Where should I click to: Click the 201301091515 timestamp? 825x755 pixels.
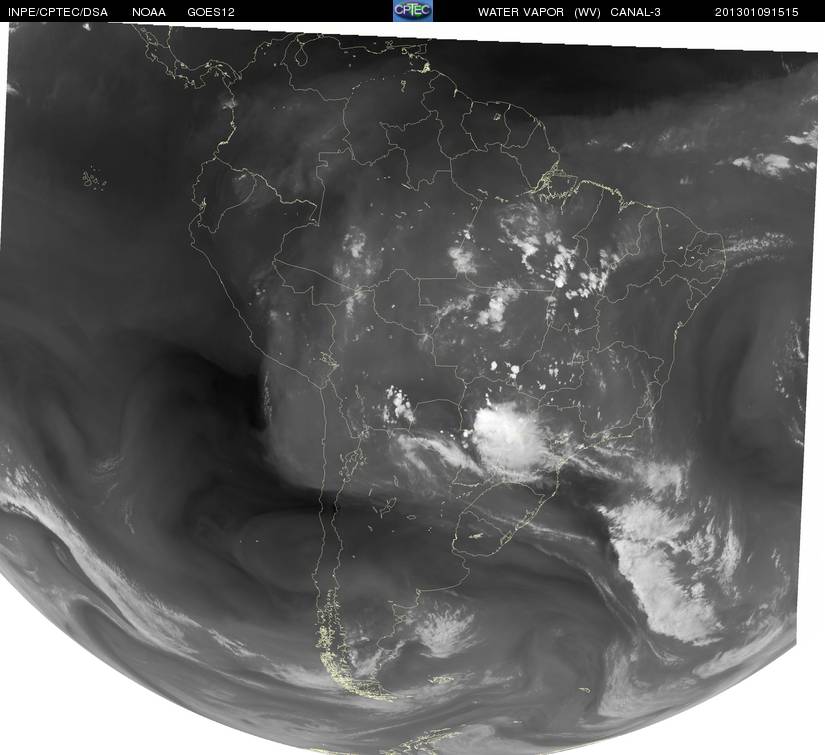(x=756, y=12)
